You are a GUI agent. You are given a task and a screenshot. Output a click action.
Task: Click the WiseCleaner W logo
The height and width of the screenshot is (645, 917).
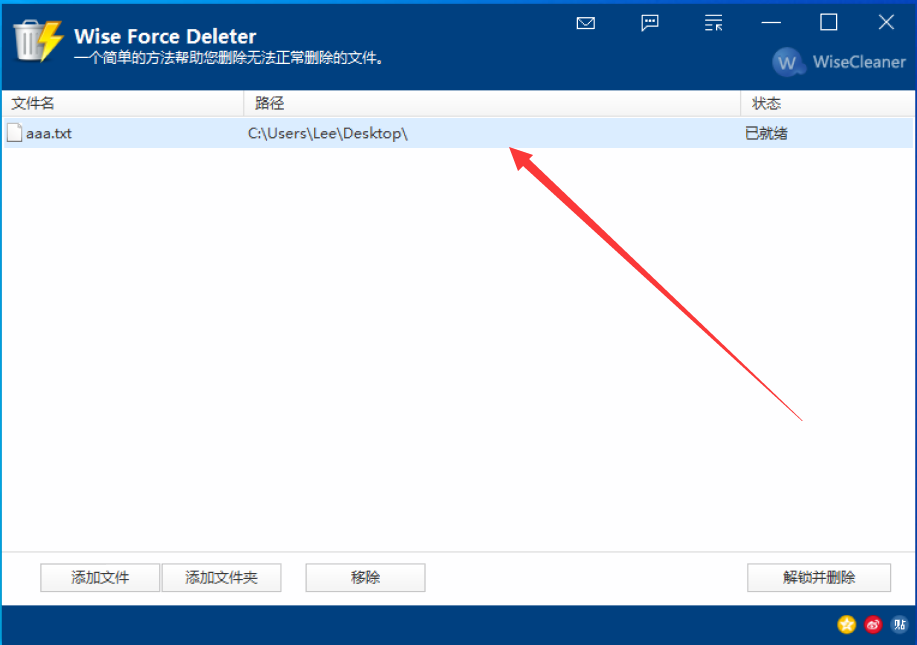click(x=788, y=61)
